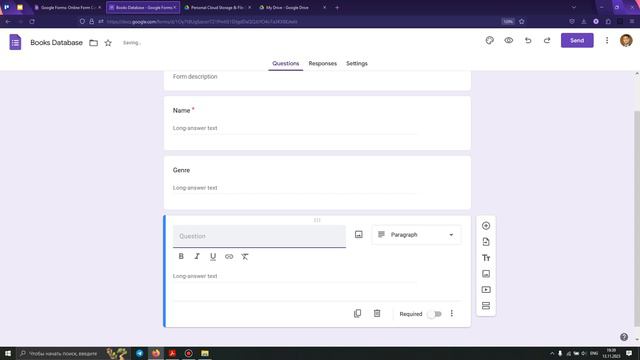Switch to Personal Cloud Storage browser tab

point(218,7)
